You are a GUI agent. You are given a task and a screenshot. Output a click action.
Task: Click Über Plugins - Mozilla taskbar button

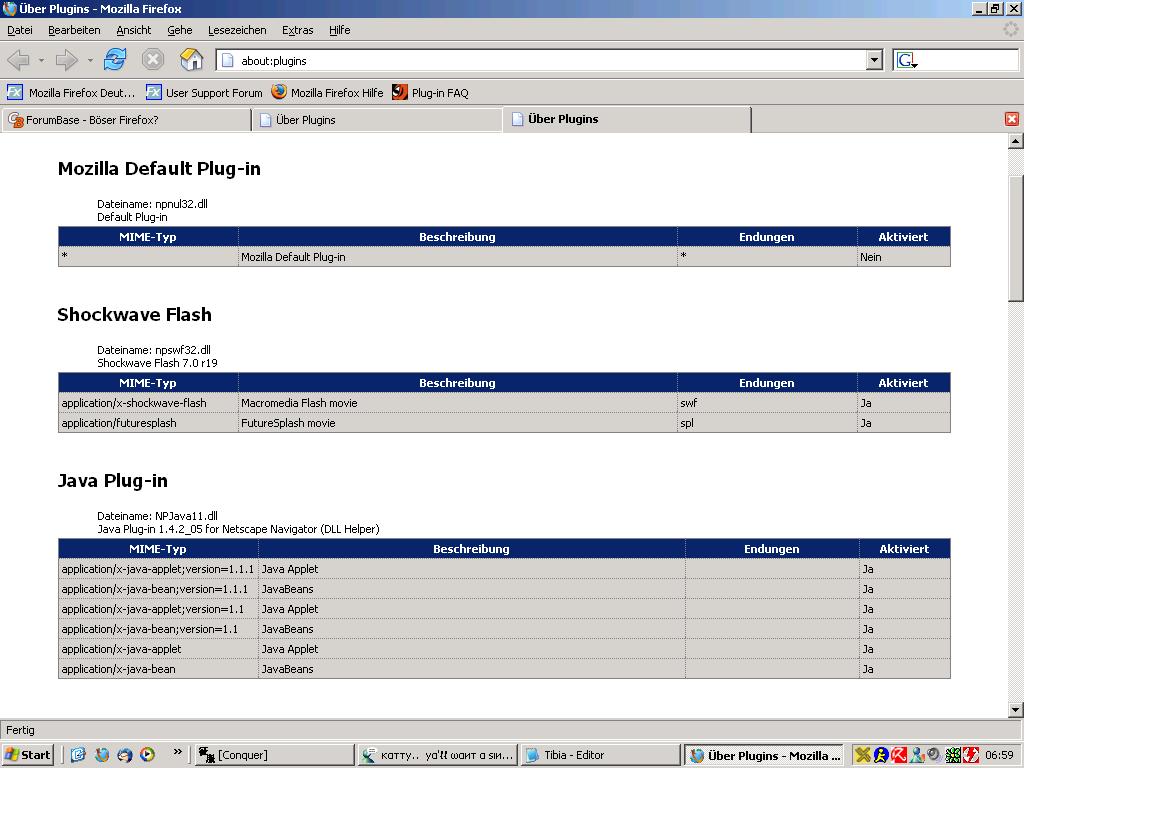point(766,755)
